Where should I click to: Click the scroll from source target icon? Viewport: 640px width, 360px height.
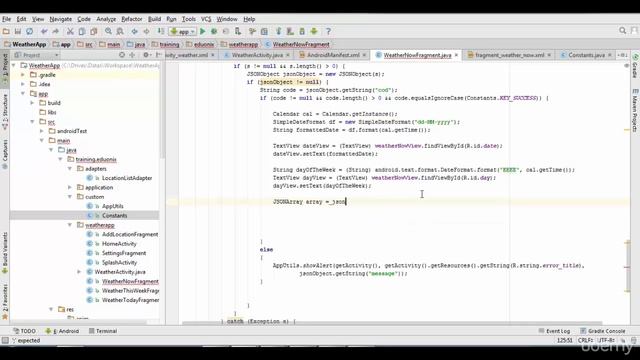[x=122, y=55]
